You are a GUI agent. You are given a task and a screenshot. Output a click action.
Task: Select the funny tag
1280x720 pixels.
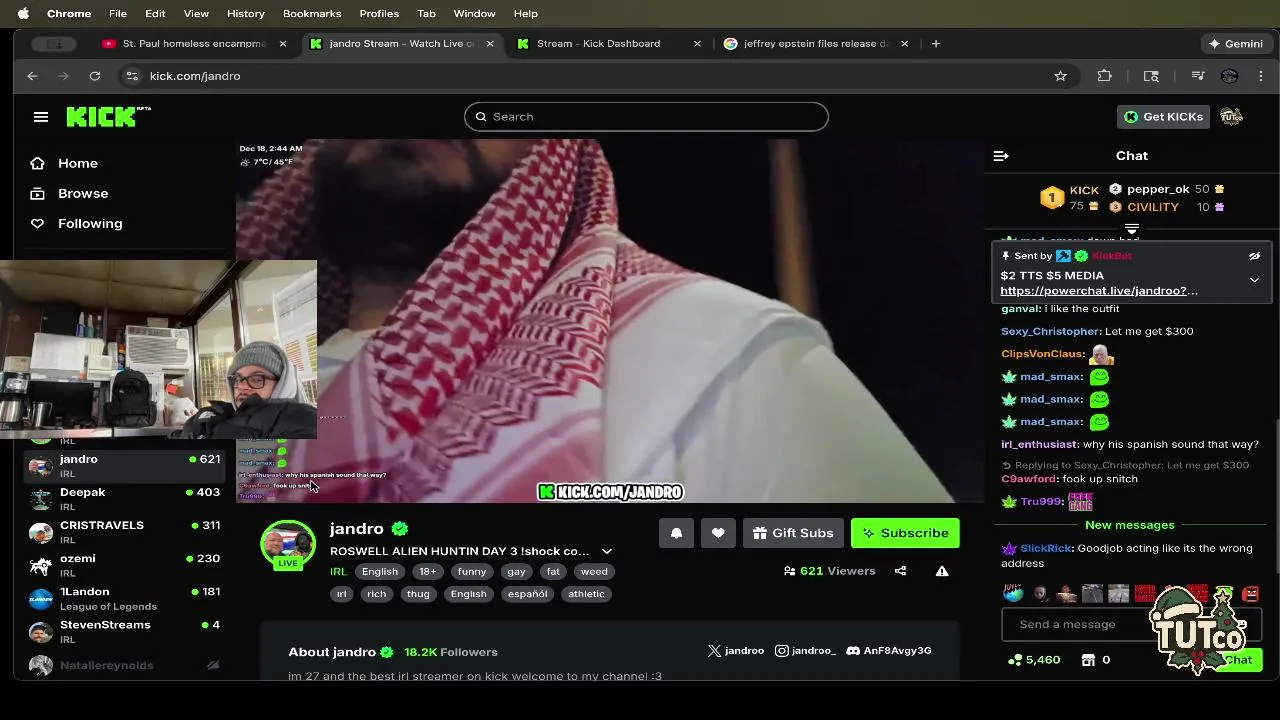472,572
